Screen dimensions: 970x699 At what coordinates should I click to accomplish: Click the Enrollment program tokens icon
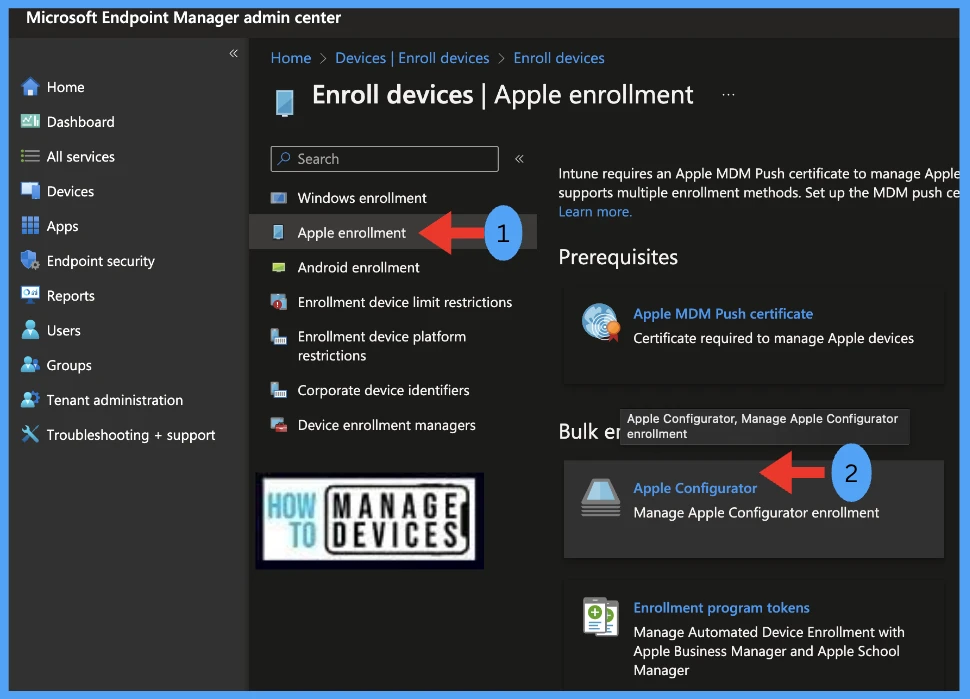pos(601,616)
